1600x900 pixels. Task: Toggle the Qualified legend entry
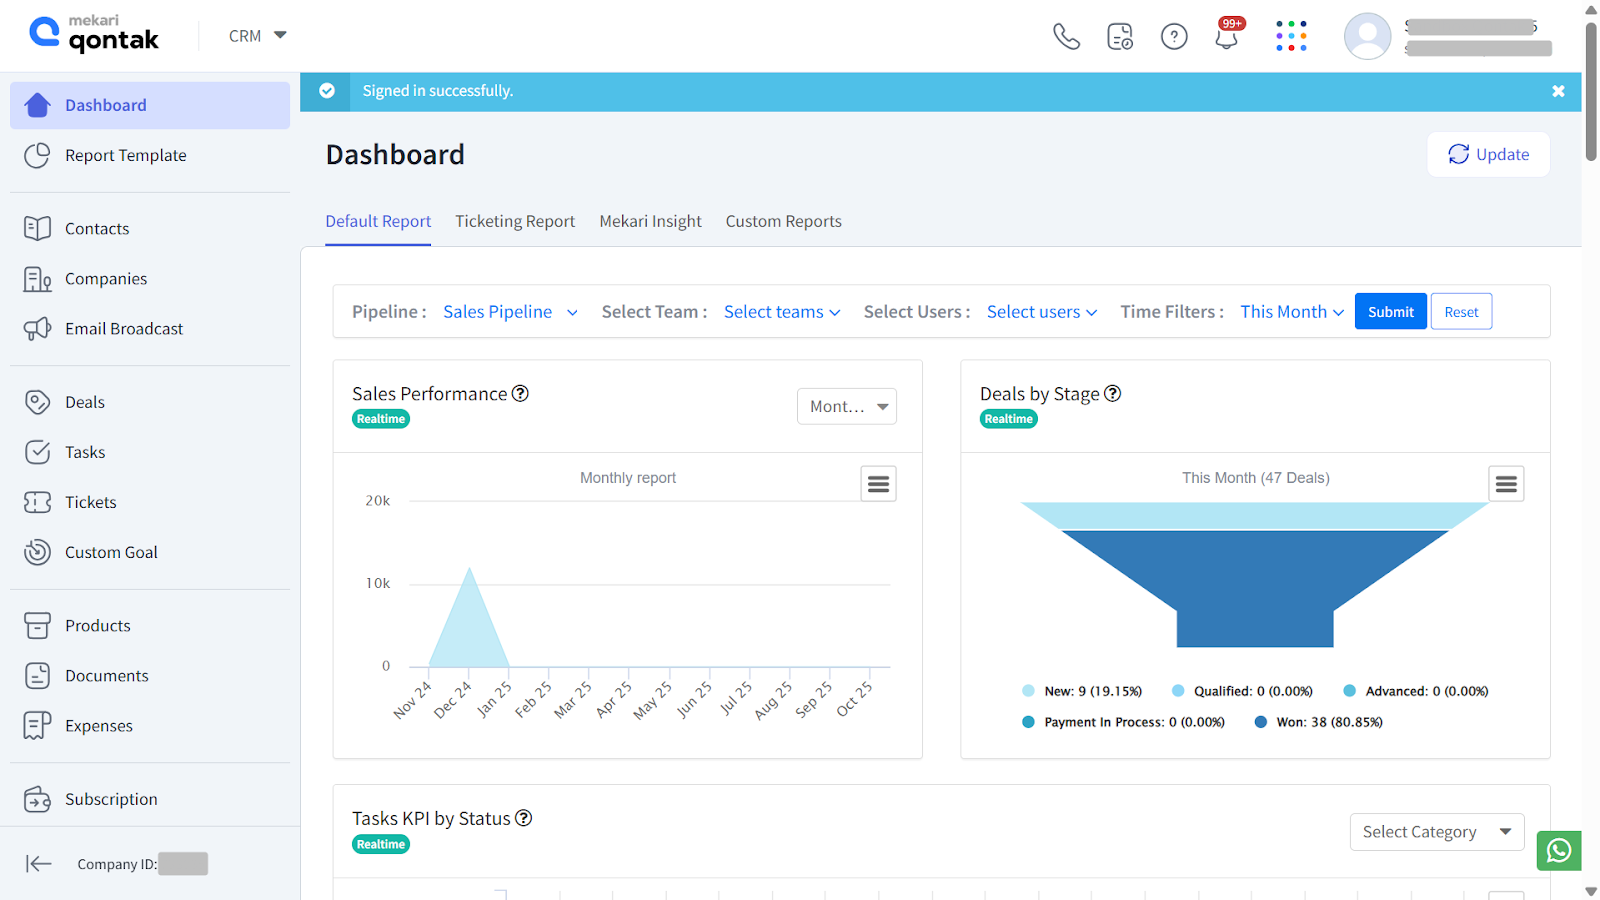pos(1242,691)
